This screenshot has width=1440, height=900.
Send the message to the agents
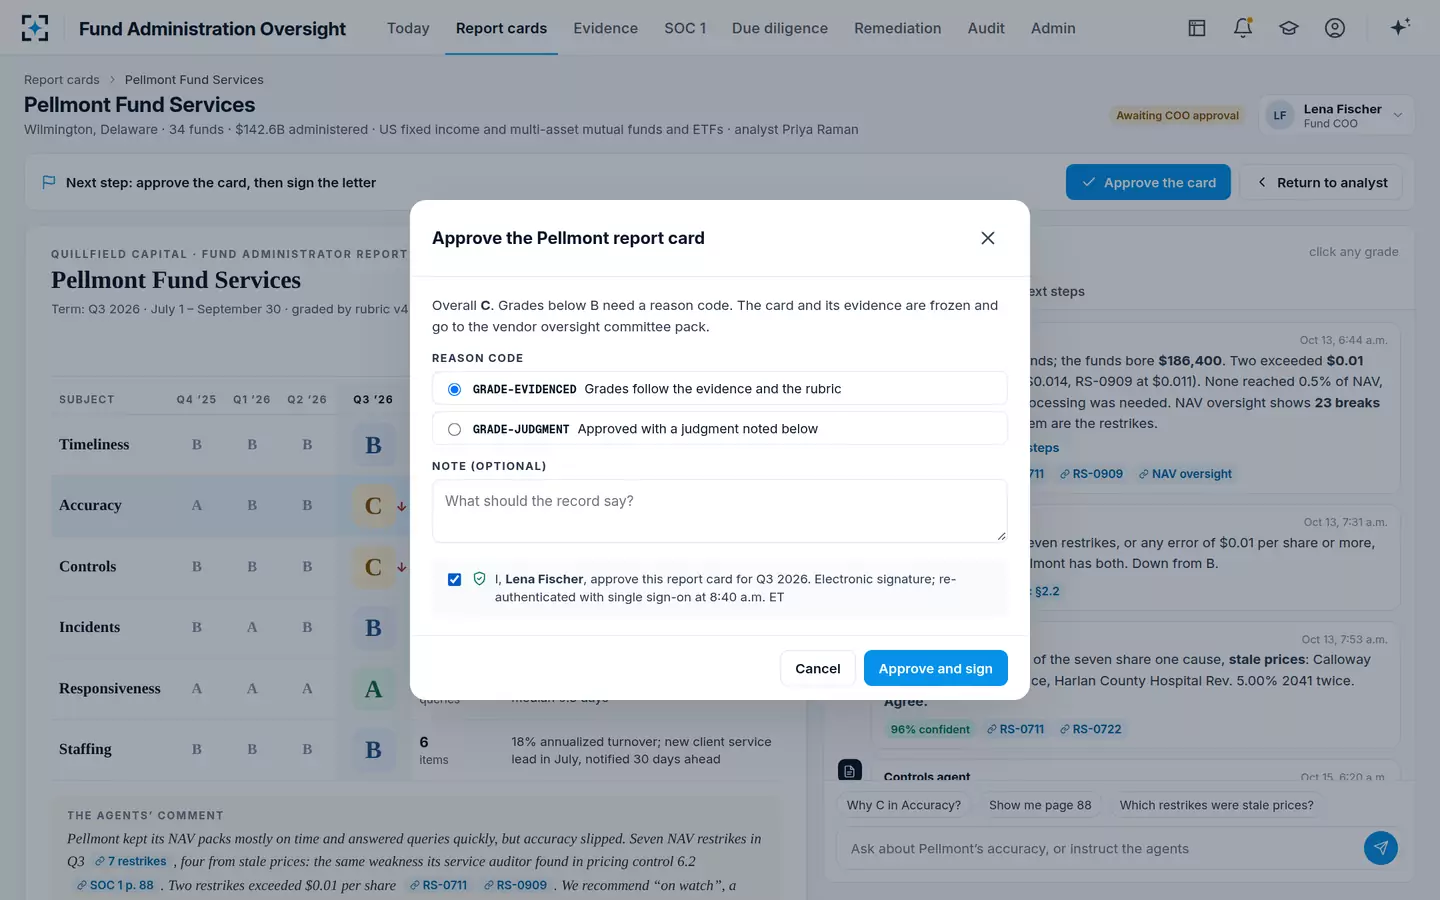pyautogui.click(x=1381, y=848)
